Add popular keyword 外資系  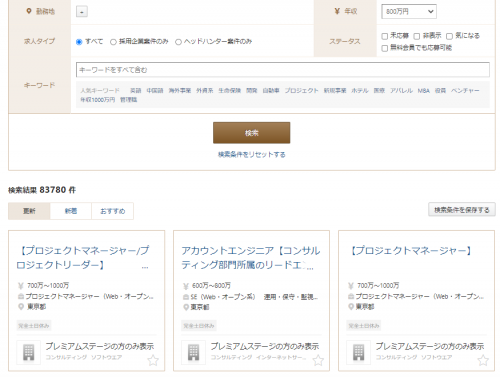(x=204, y=91)
